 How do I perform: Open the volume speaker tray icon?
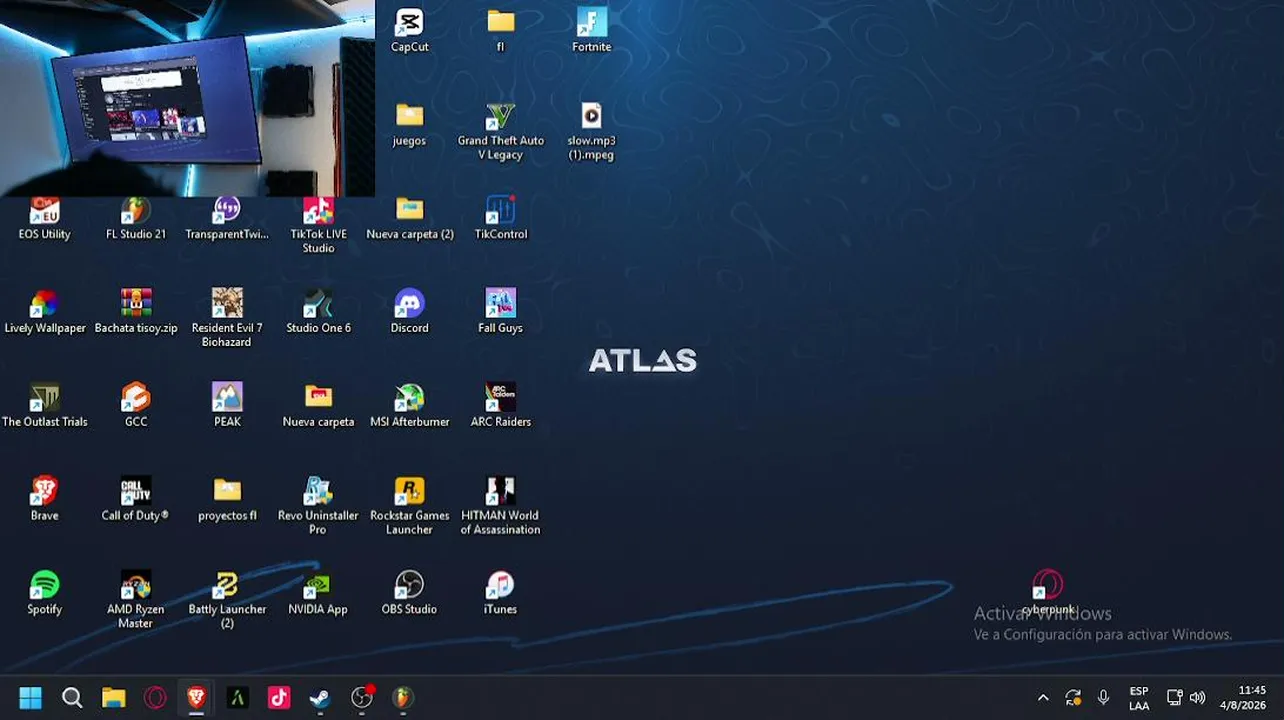[x=1197, y=698]
